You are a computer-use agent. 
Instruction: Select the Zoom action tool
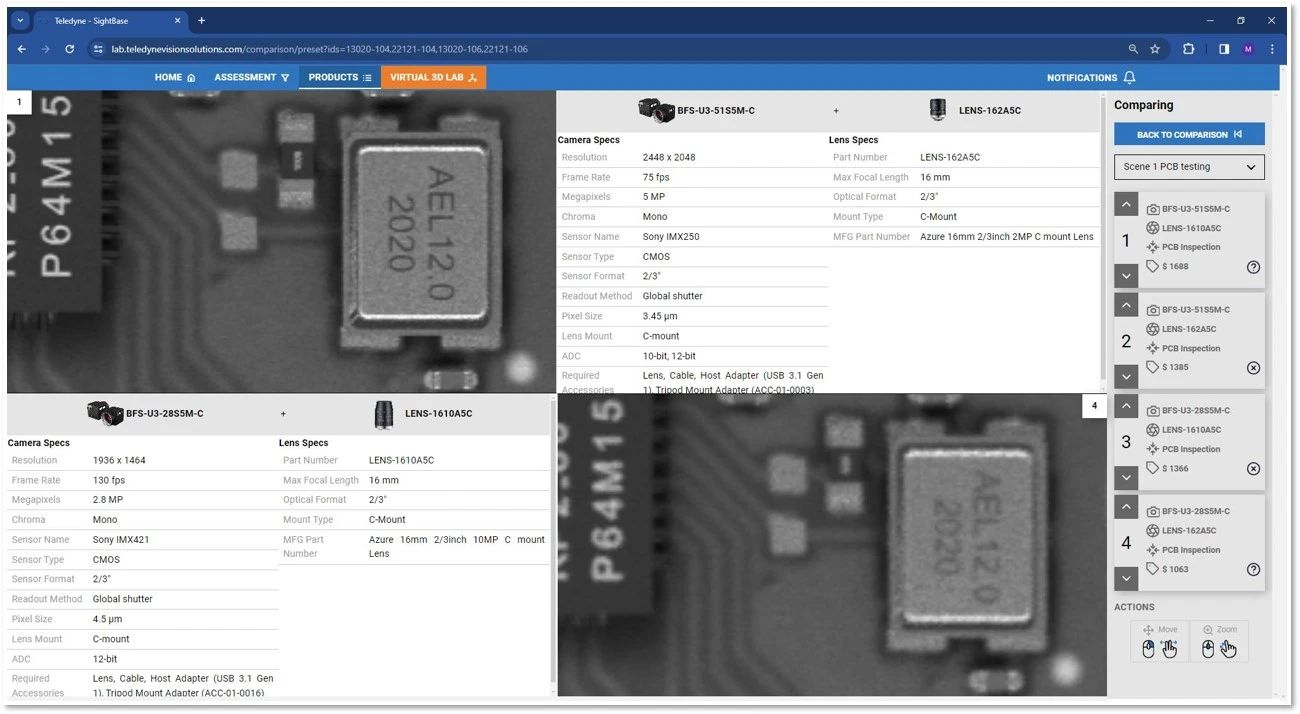(1219, 642)
